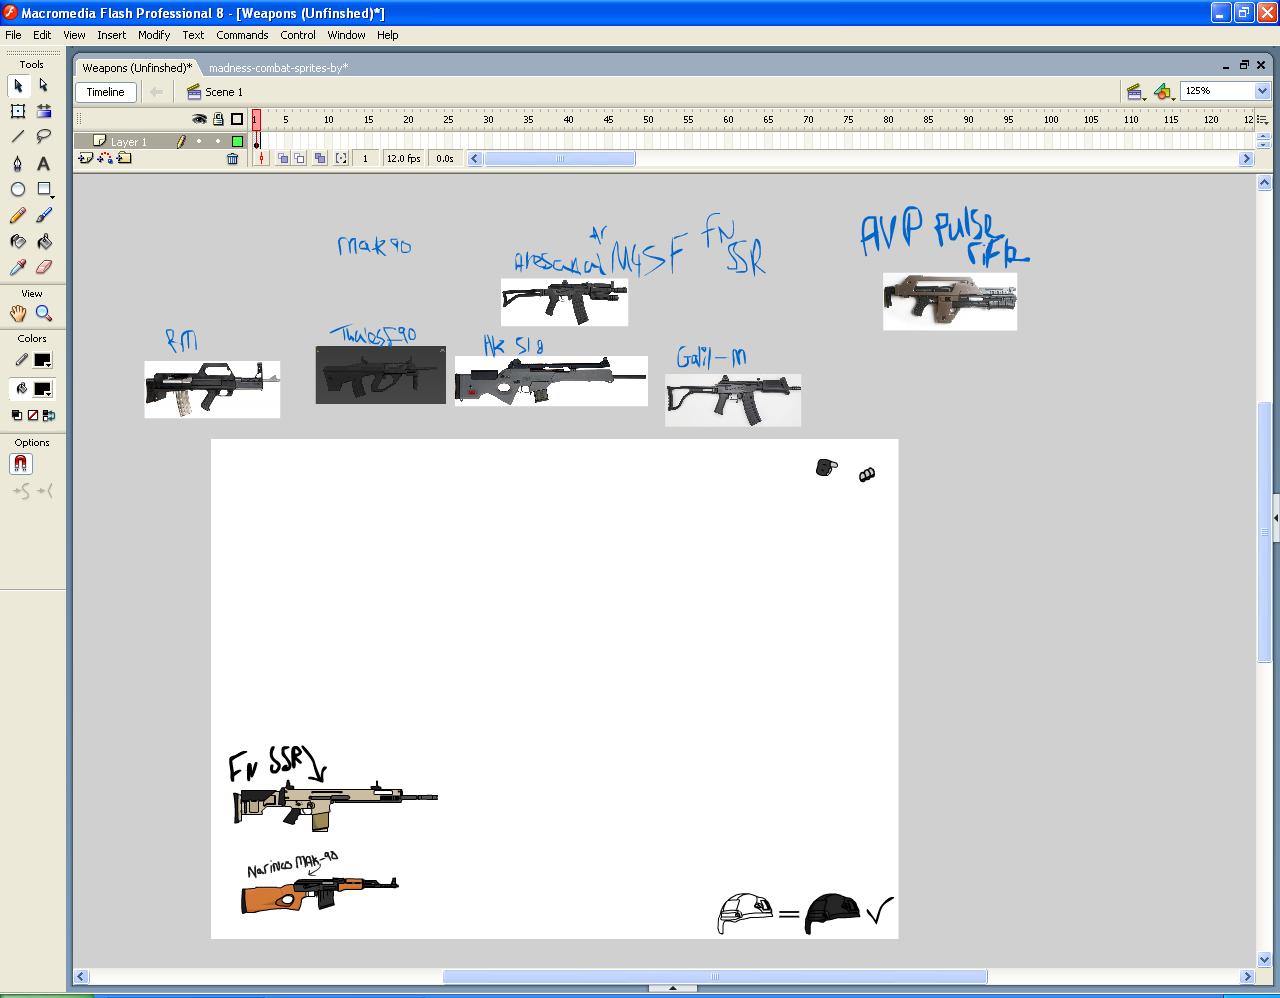Click the back arrow button
The width and height of the screenshot is (1280, 998).
pyautogui.click(x=156, y=92)
